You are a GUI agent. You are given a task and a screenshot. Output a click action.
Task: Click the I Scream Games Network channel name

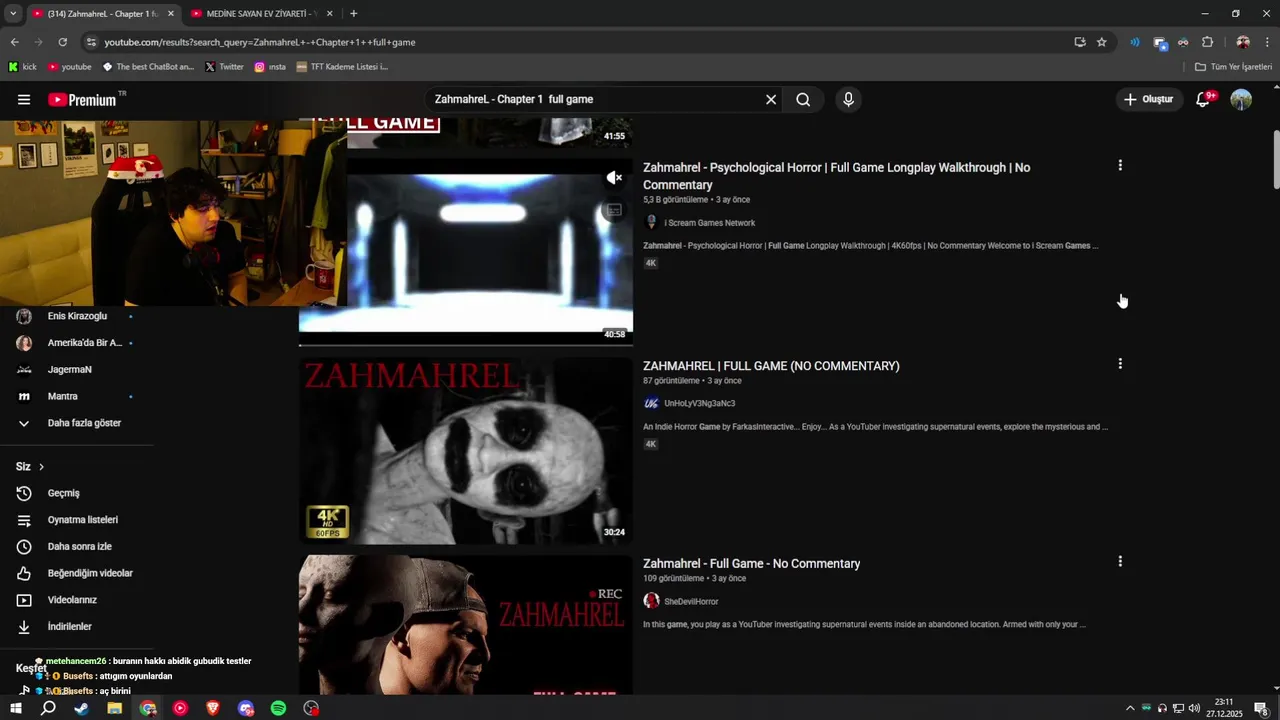[x=710, y=223]
